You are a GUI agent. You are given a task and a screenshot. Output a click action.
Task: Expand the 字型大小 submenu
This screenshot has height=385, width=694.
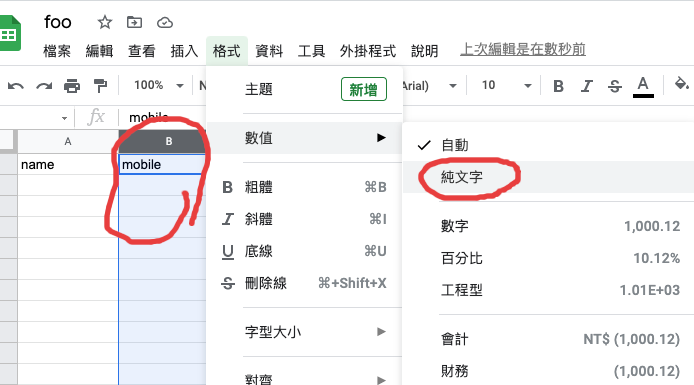click(305, 332)
